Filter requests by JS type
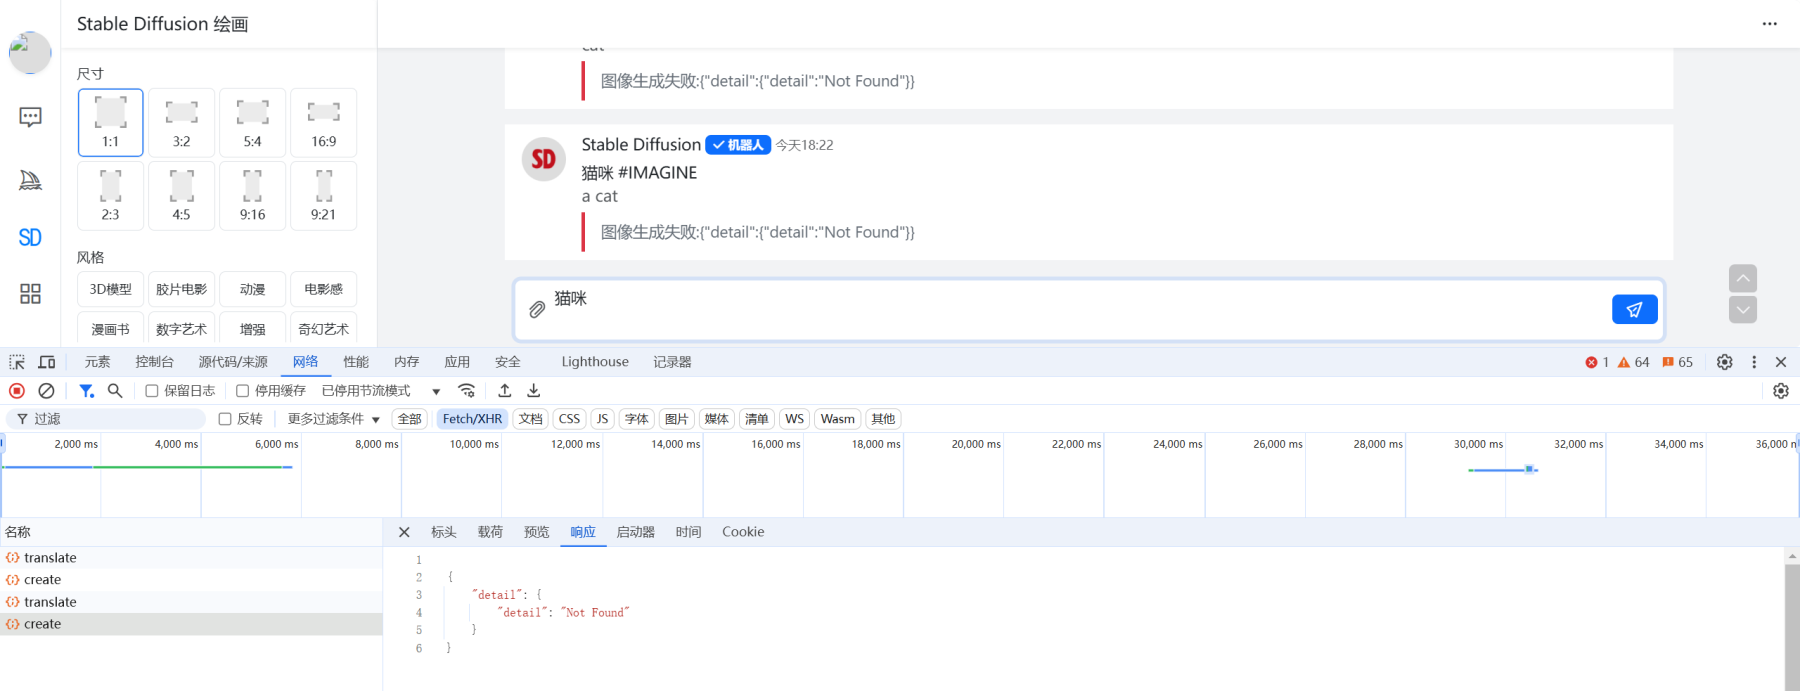Screen dimensions: 1800x691 coord(602,419)
